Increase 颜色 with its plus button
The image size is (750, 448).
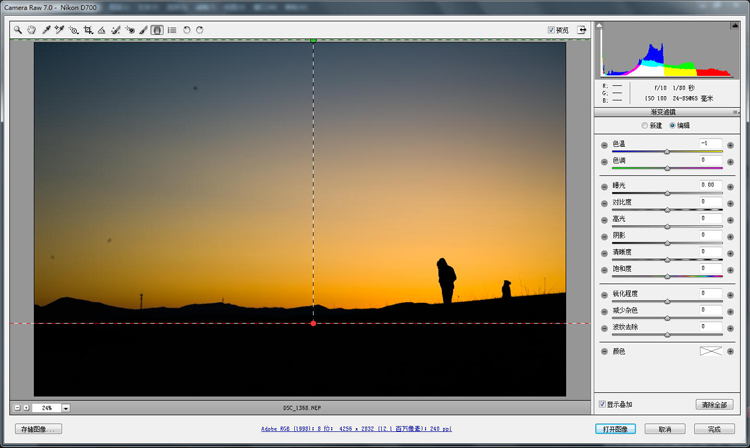pos(730,351)
